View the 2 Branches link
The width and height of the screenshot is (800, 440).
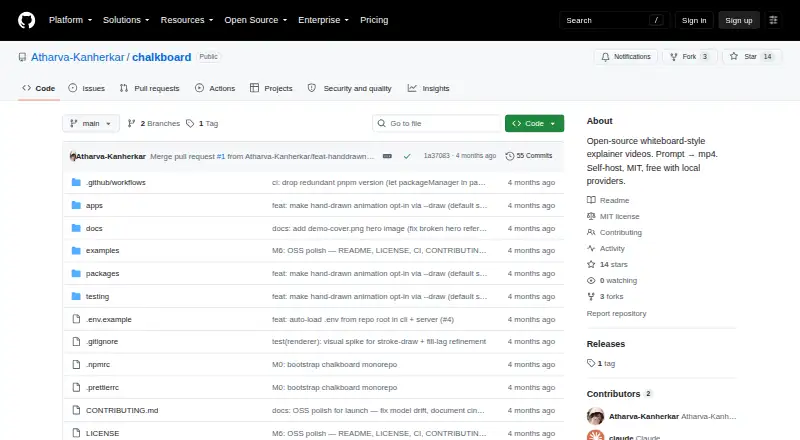point(154,124)
